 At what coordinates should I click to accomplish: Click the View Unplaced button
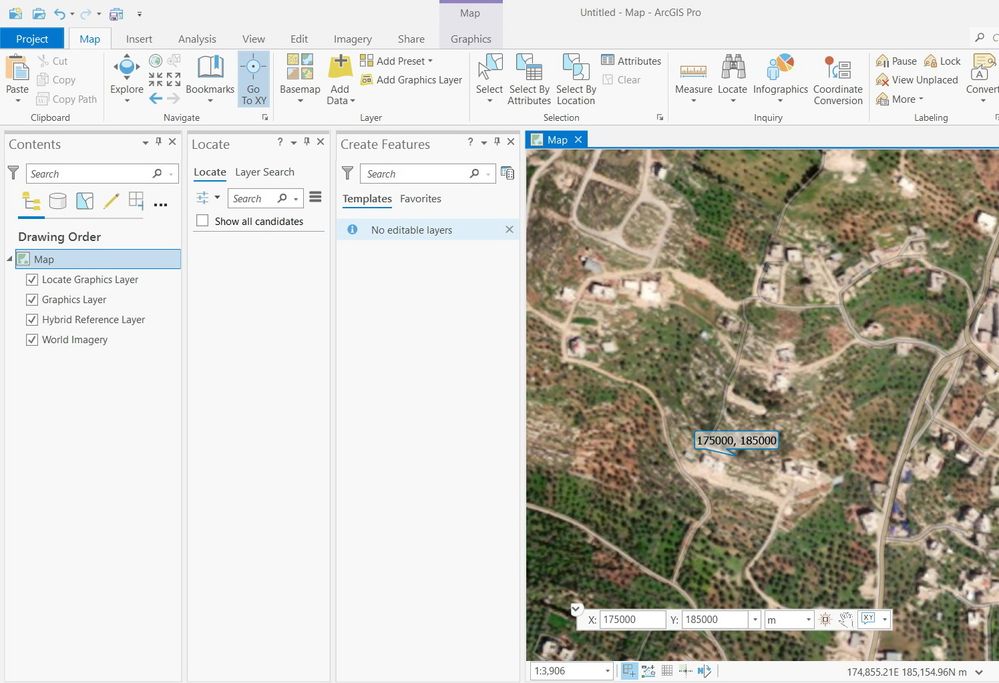point(917,80)
